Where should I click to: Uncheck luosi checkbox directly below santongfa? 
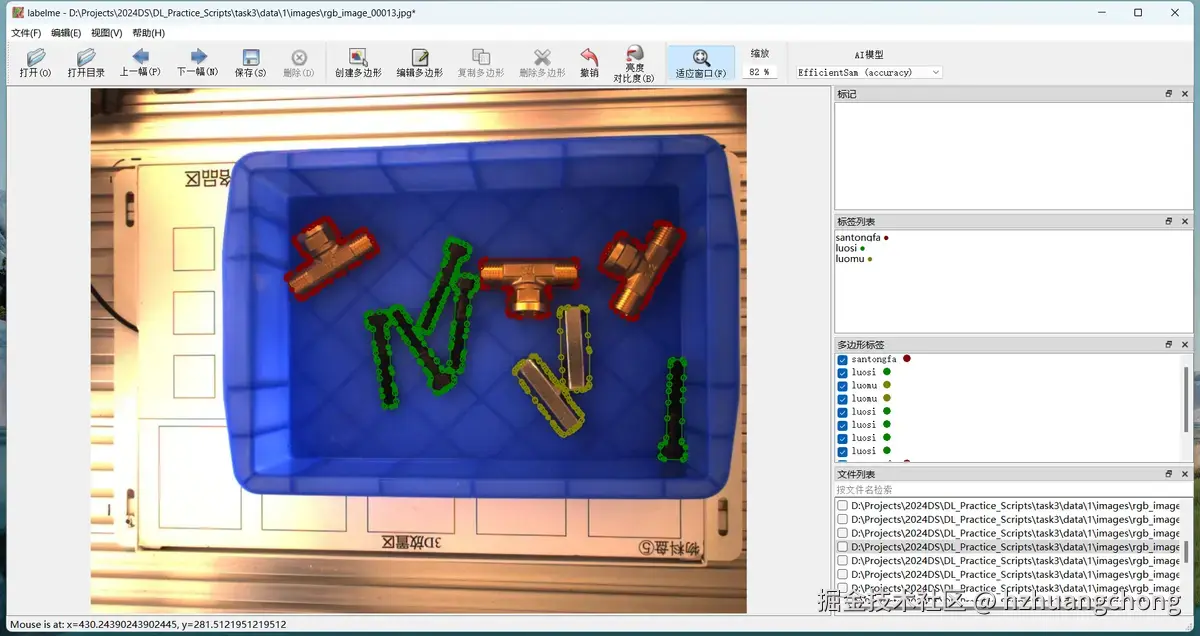[x=843, y=373]
